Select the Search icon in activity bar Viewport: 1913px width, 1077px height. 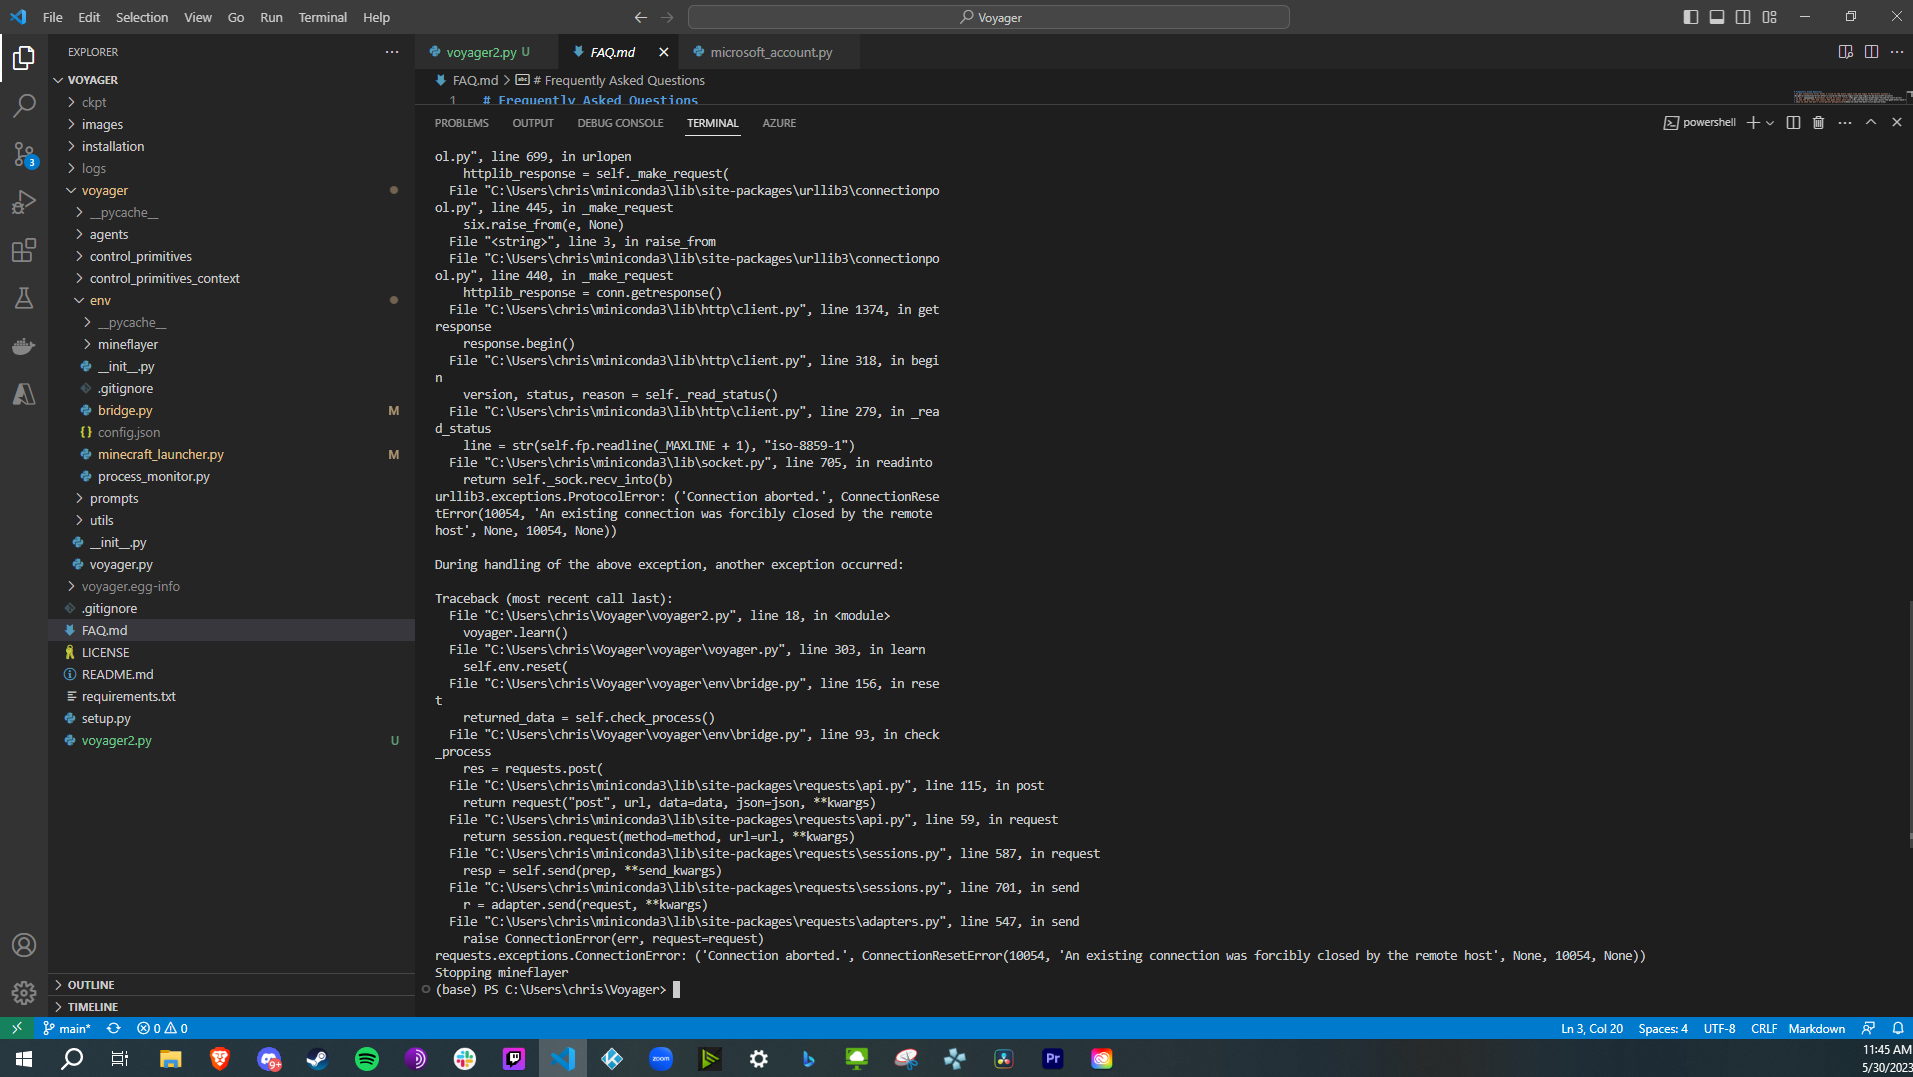[23, 105]
